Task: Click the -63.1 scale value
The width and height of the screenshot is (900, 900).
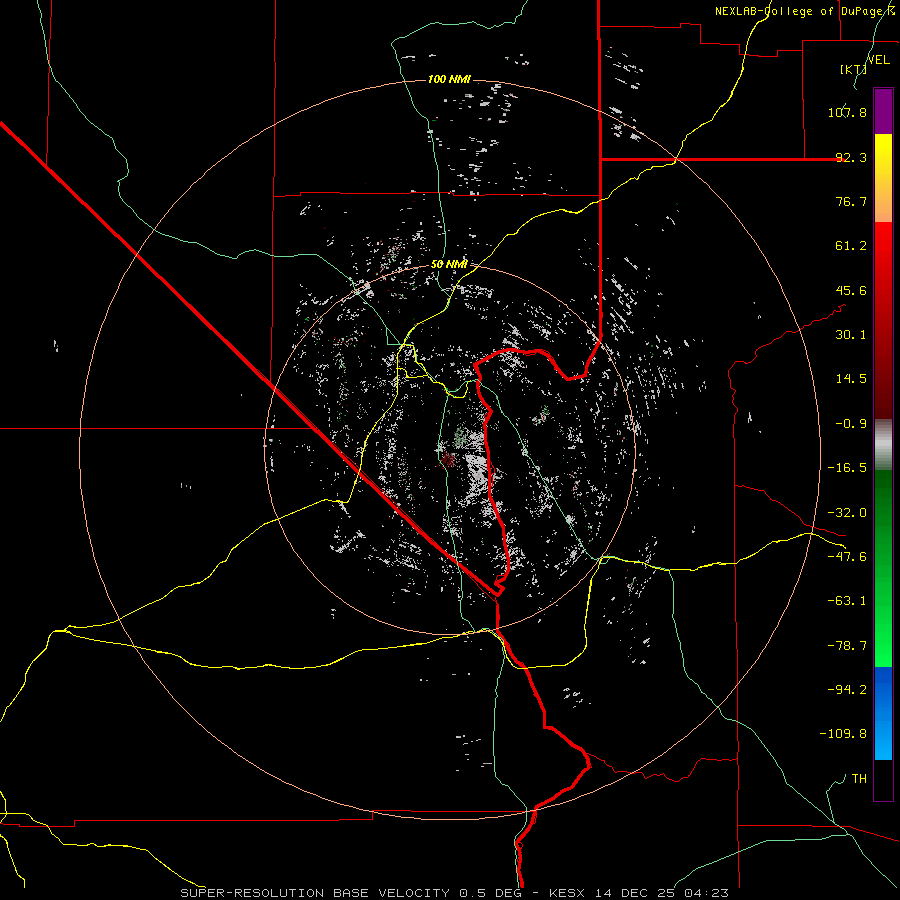Action: [x=847, y=601]
